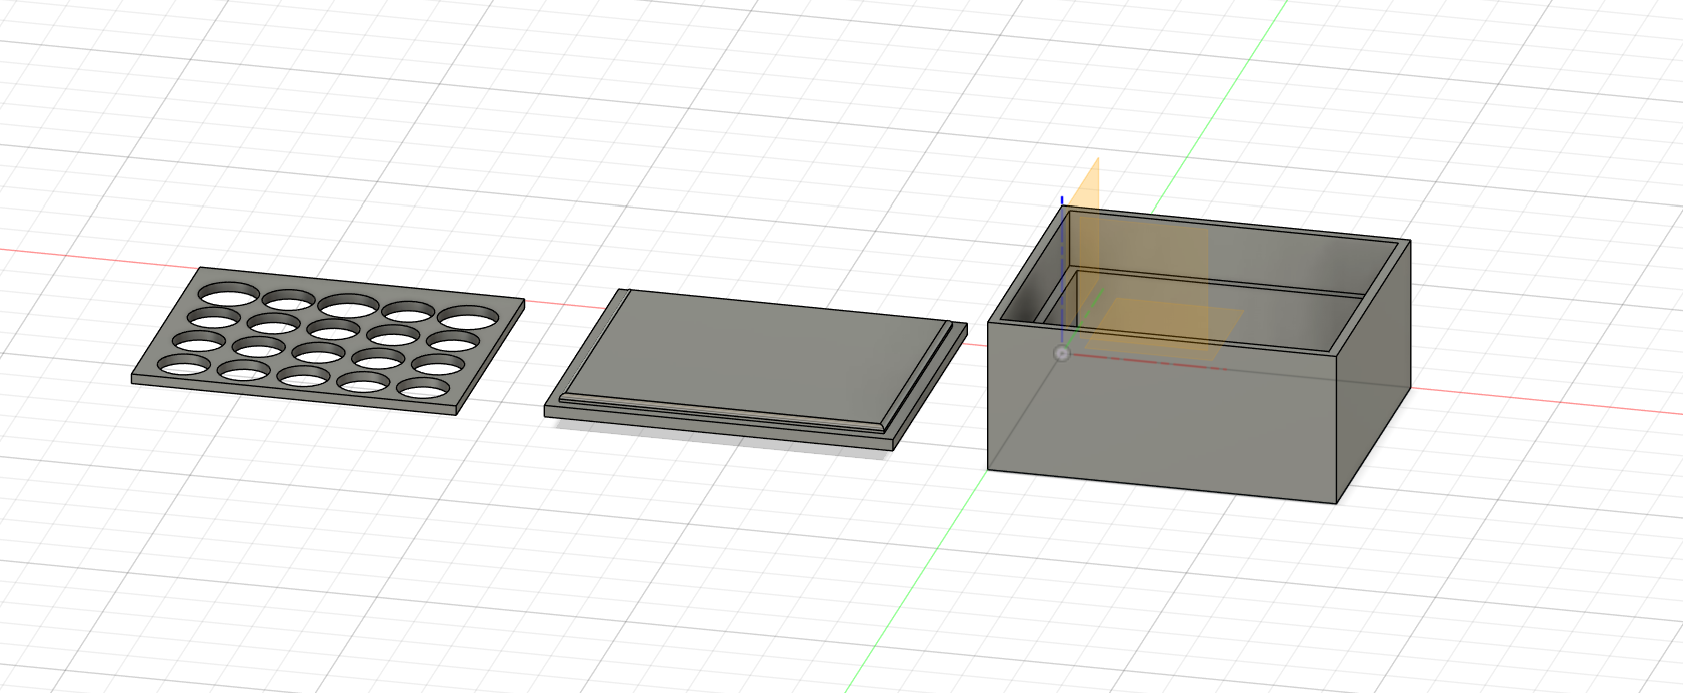
Task: Select the open box's right side face
Action: coord(1374,370)
